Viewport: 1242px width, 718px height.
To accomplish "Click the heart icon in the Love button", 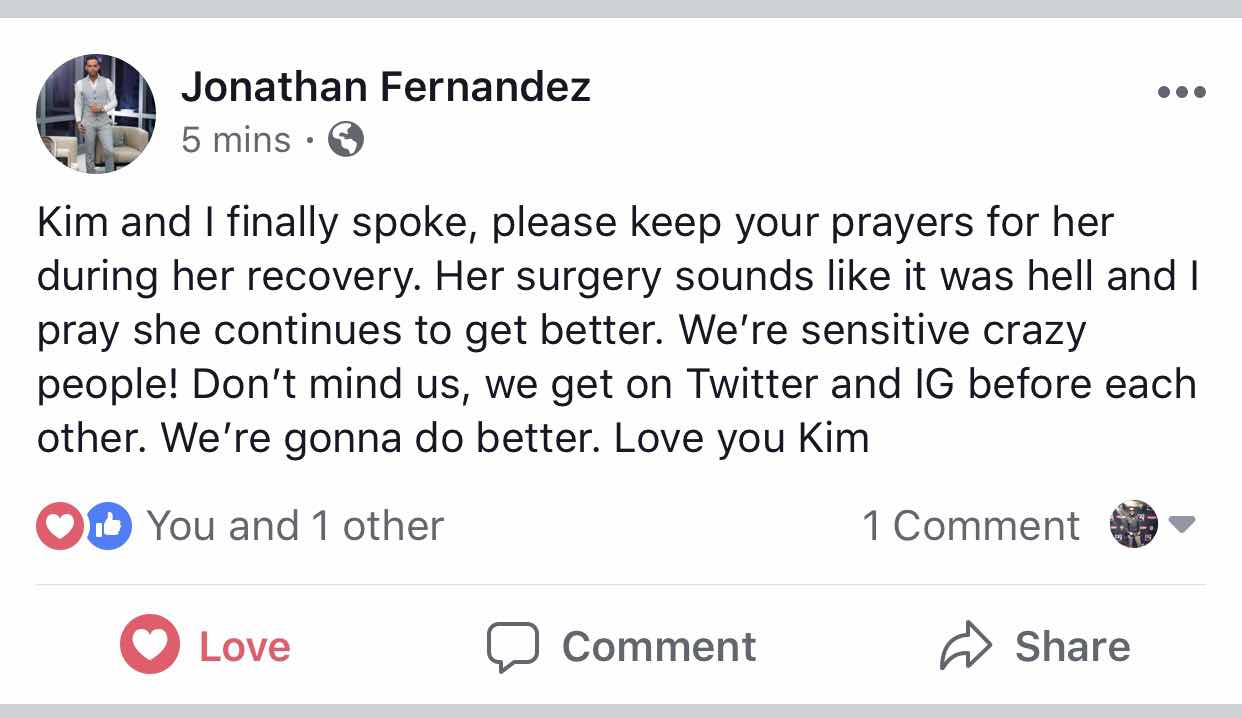I will [150, 646].
